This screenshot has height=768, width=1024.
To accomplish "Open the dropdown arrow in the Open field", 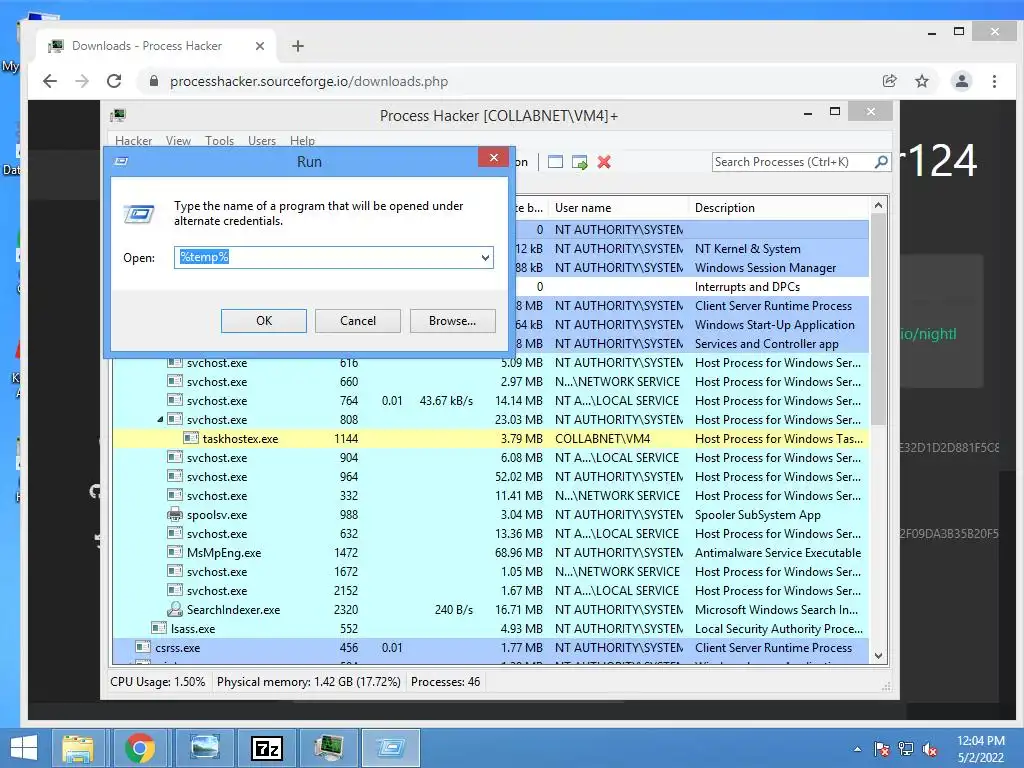I will (x=485, y=257).
